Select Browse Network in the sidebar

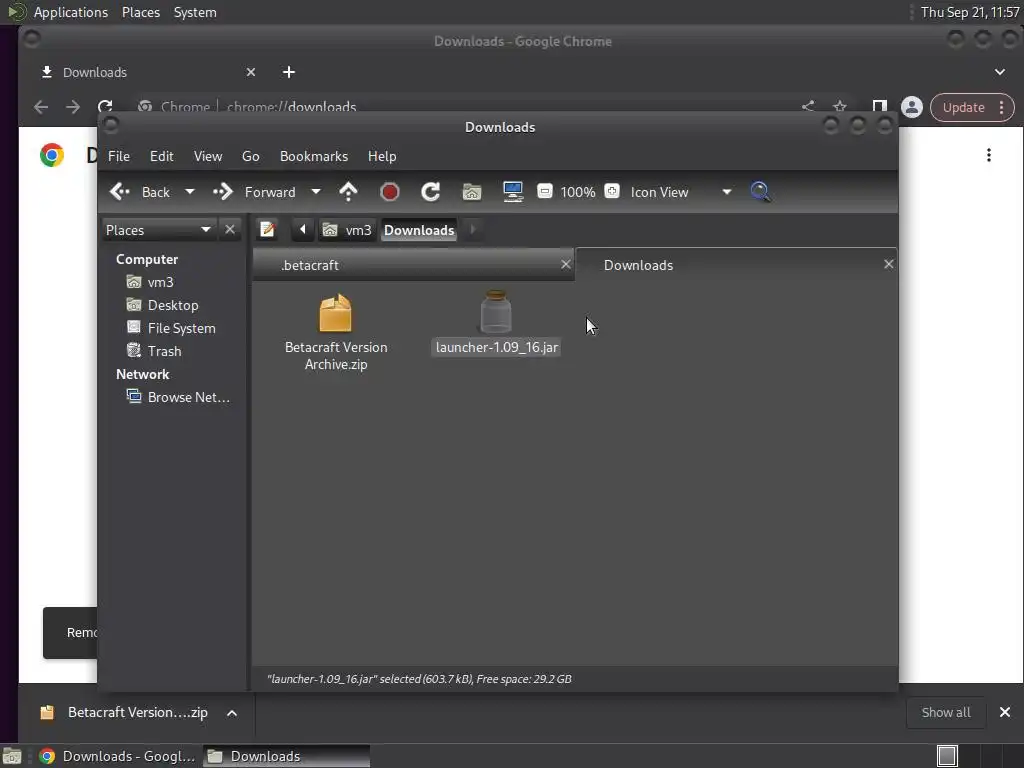(178, 397)
